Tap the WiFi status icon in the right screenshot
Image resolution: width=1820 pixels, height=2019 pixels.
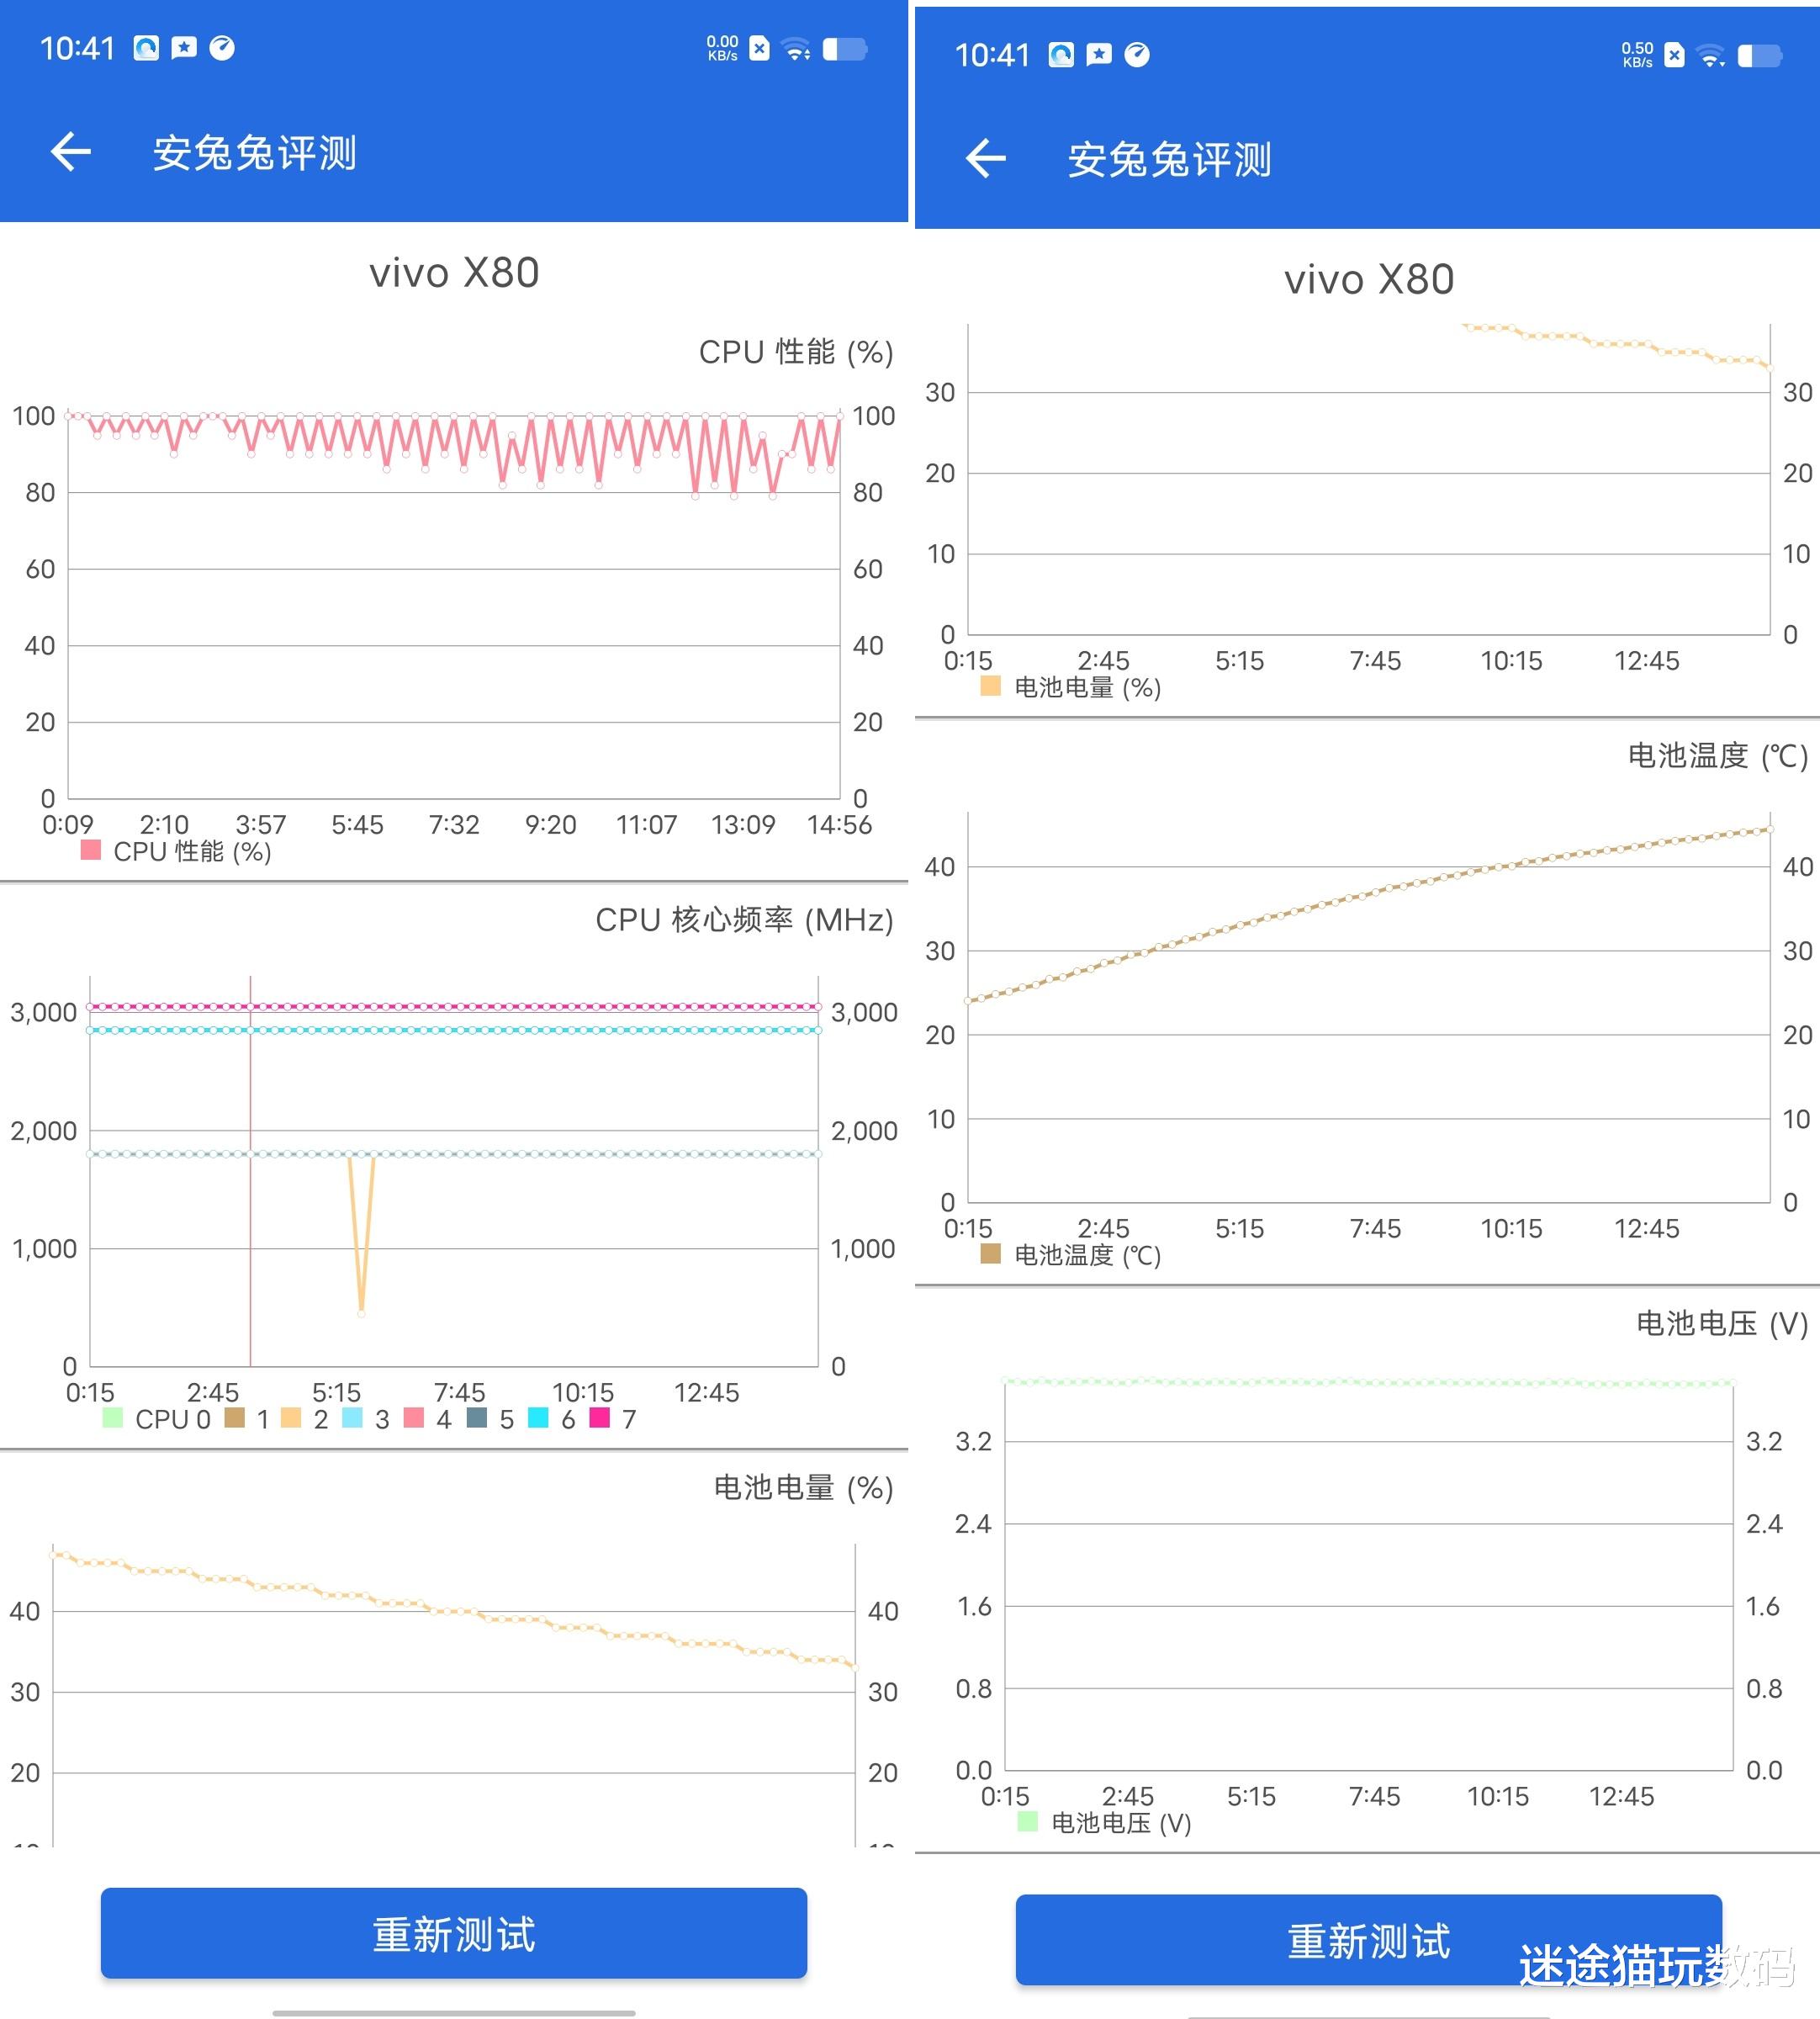[1712, 56]
